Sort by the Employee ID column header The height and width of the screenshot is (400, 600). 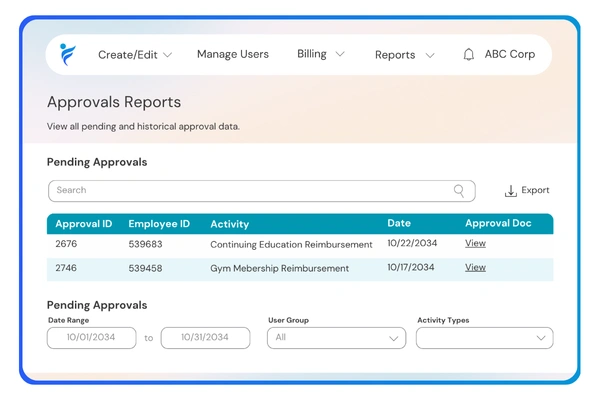coord(159,224)
